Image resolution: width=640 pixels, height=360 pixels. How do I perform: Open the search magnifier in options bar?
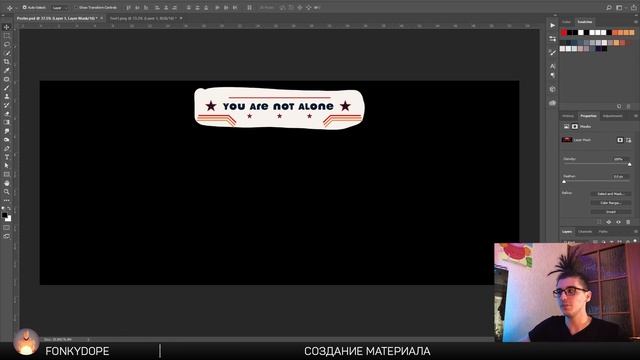click(x=609, y=7)
